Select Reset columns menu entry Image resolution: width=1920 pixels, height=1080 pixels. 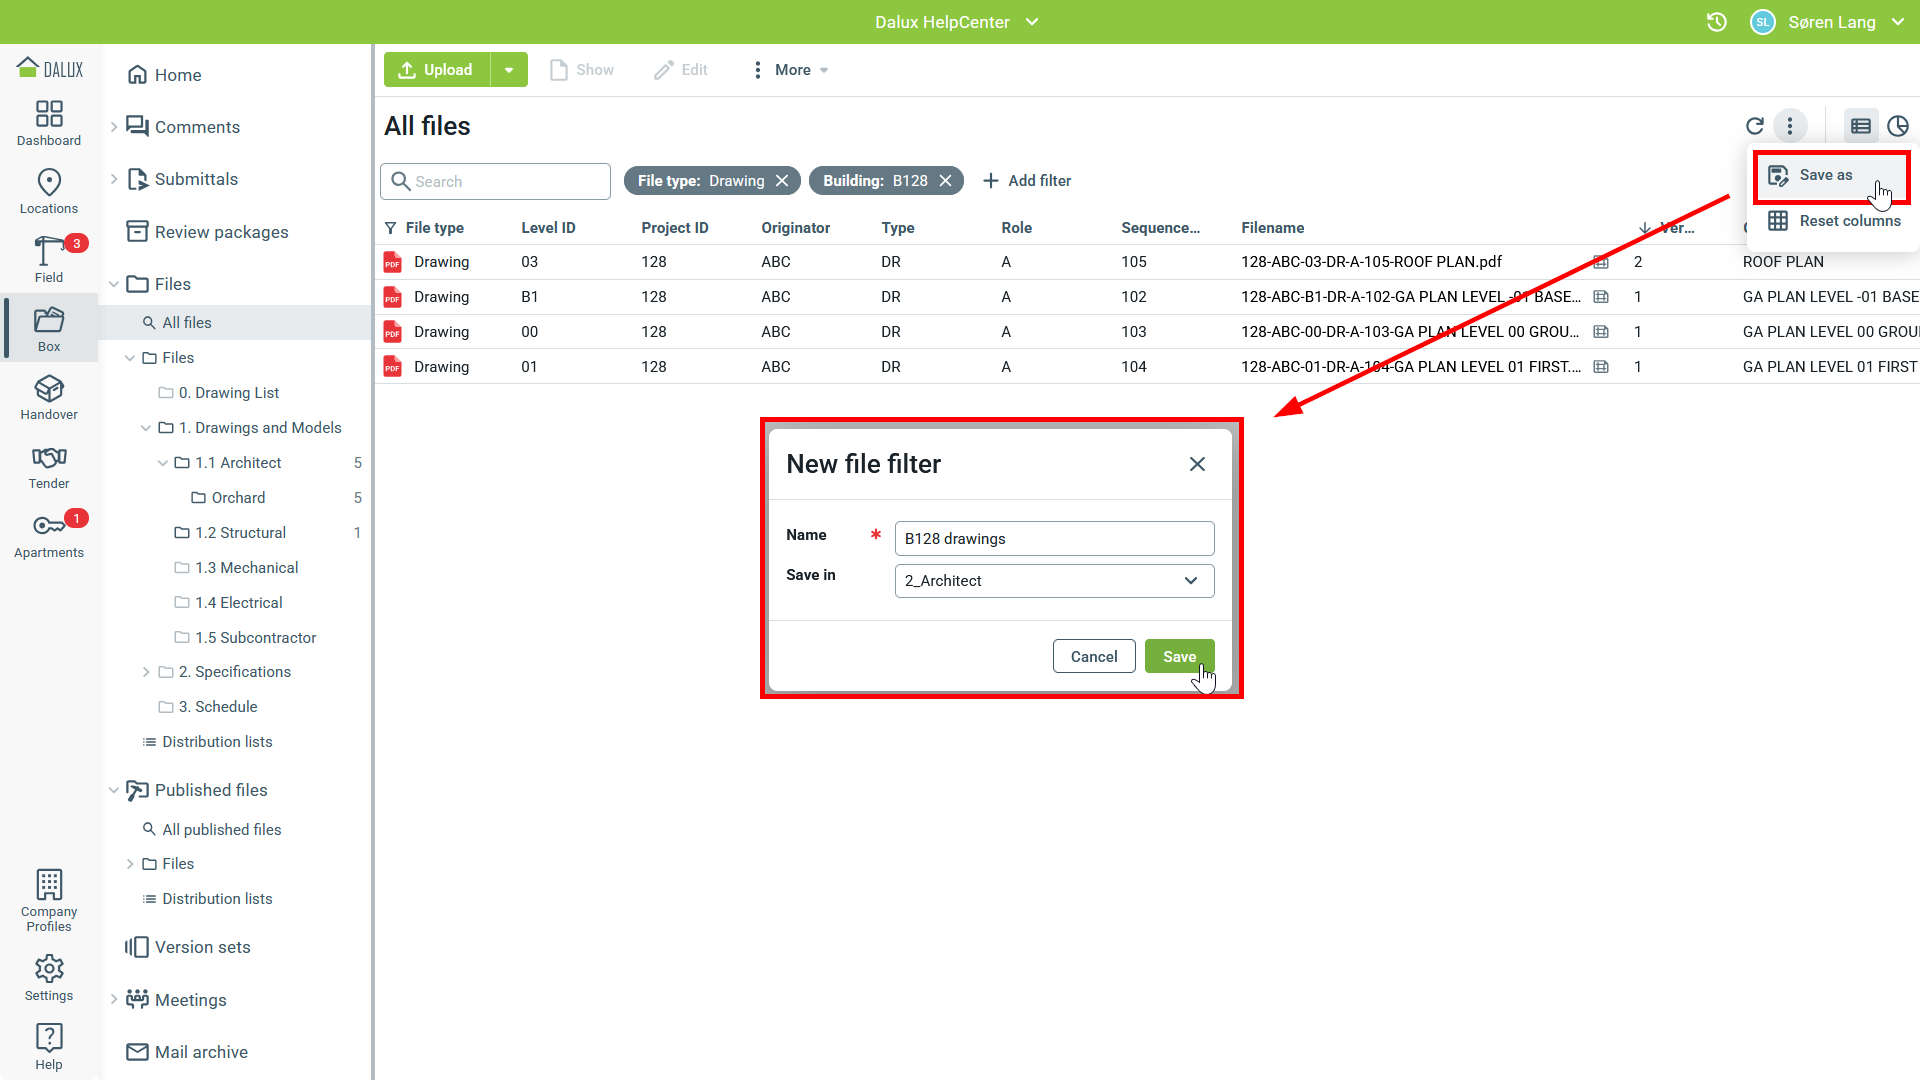point(1849,221)
